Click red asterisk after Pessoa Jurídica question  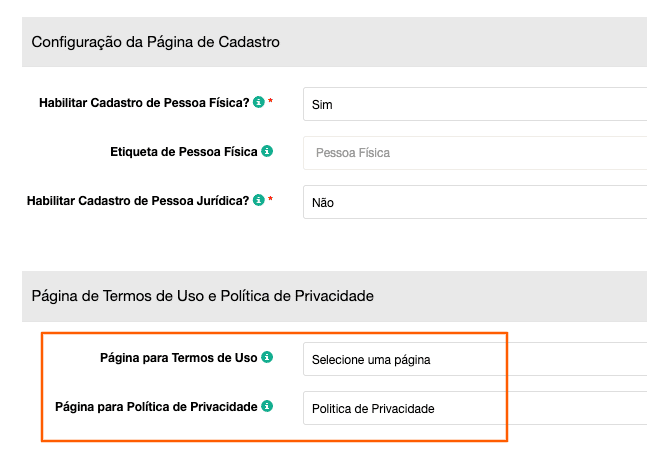pos(270,200)
